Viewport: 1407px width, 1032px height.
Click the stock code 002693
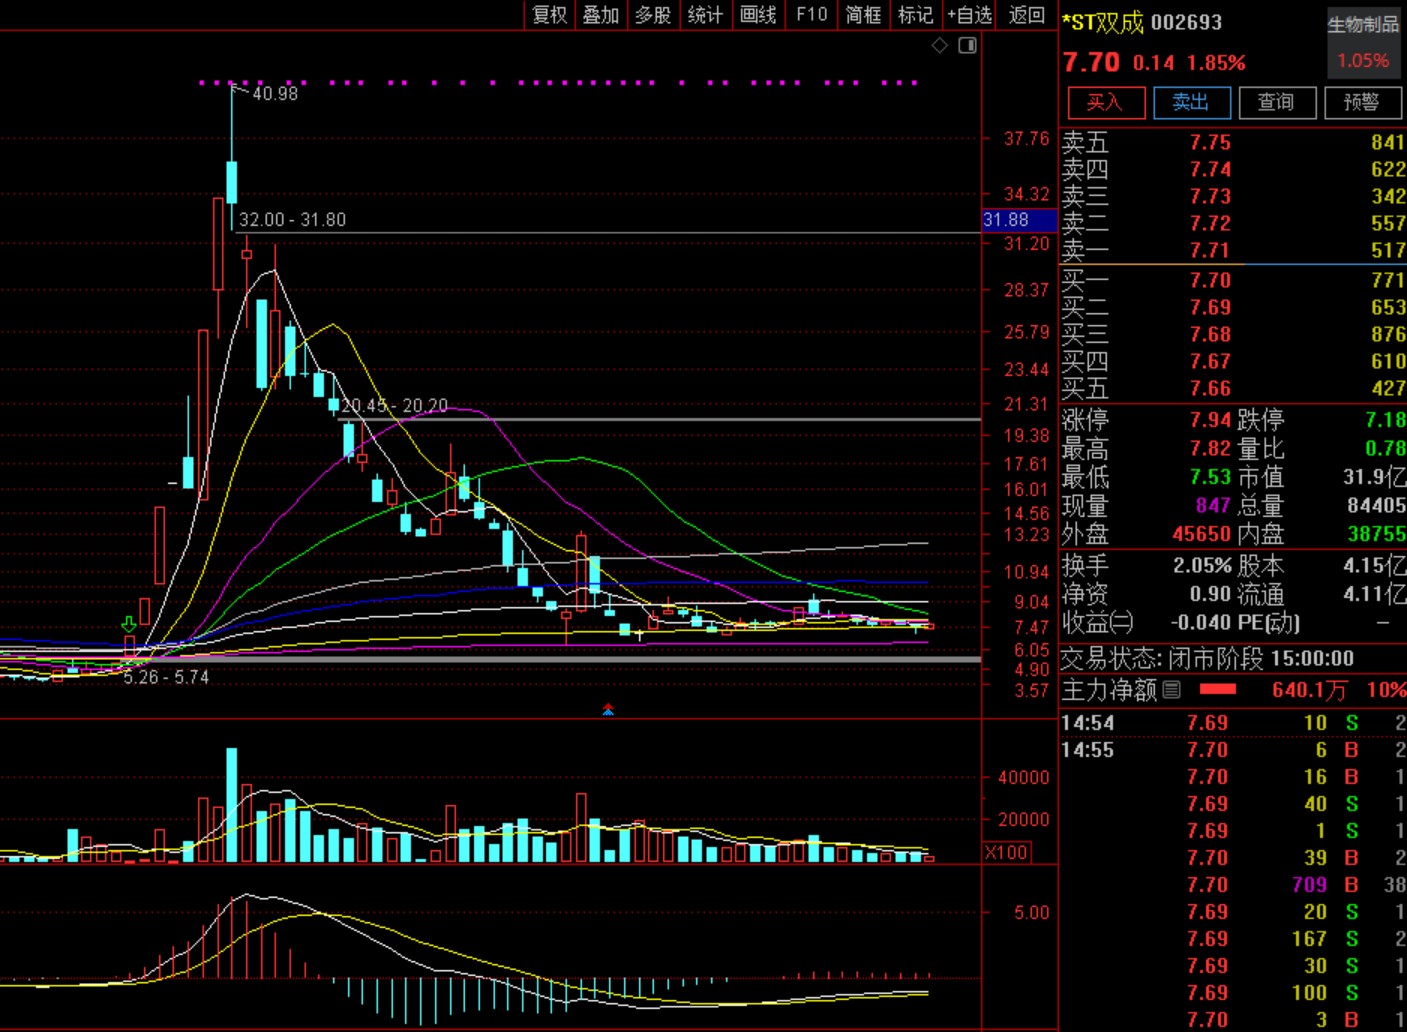pos(1186,22)
